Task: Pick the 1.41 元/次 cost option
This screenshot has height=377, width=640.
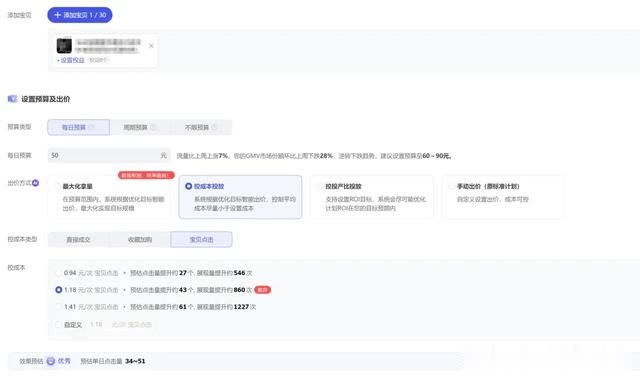Action: pyautogui.click(x=58, y=306)
